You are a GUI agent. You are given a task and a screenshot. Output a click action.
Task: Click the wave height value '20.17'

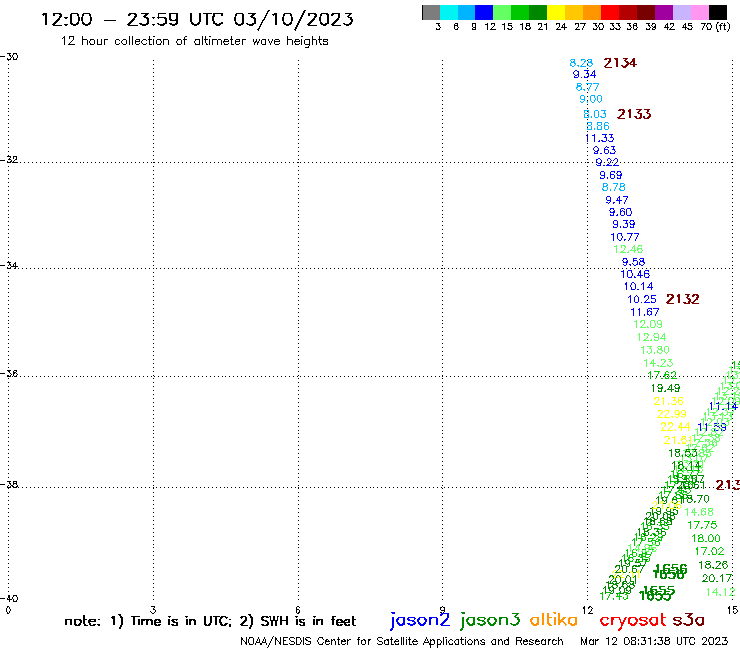[x=717, y=578]
